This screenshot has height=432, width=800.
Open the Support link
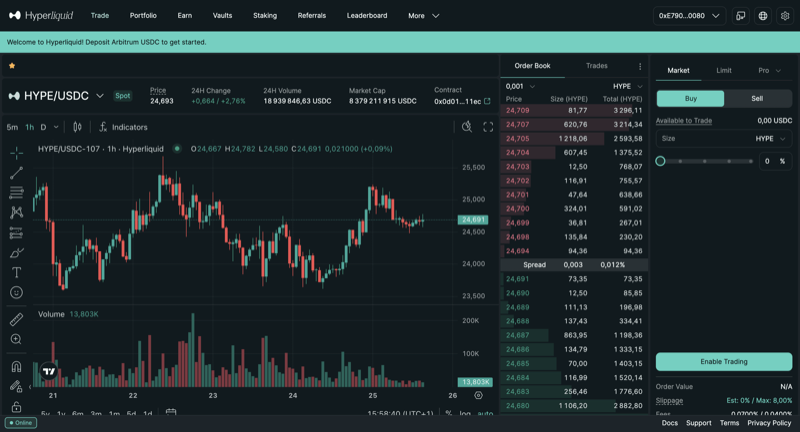click(698, 423)
